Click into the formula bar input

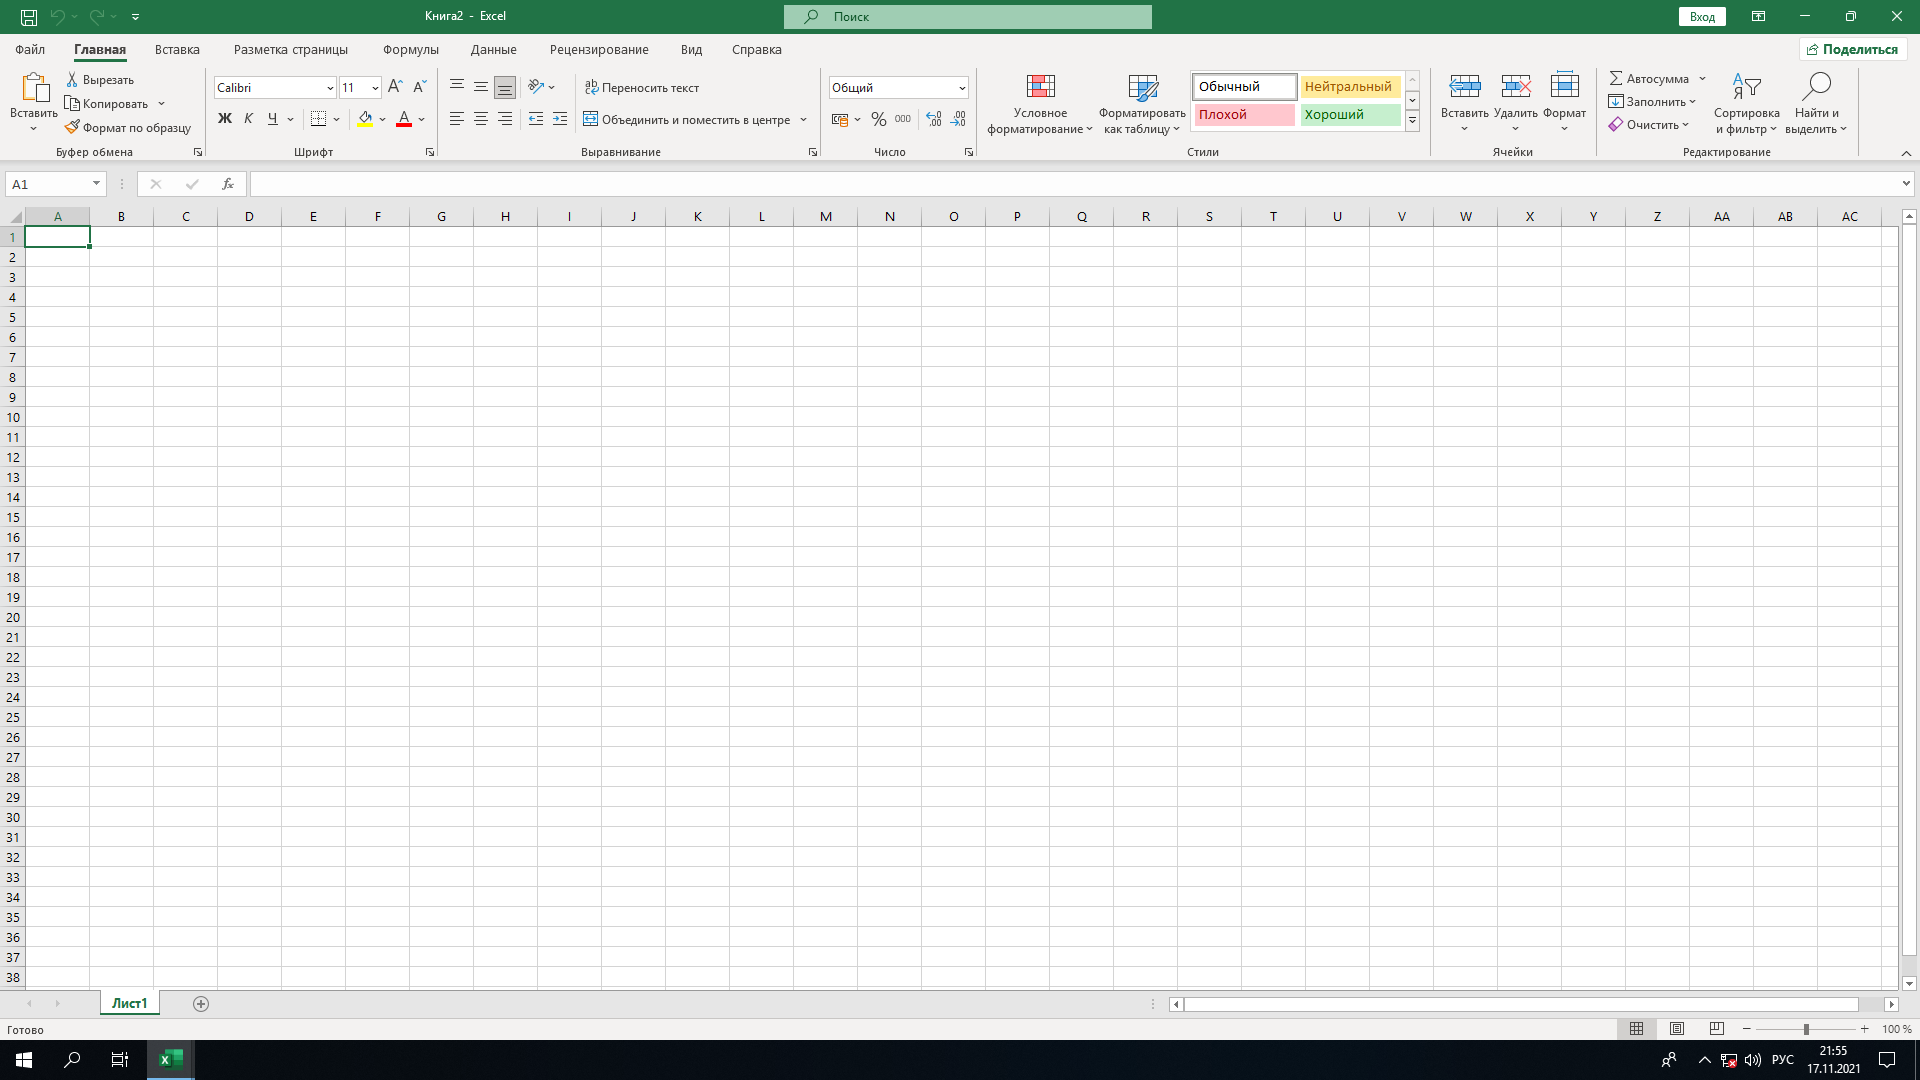click(1074, 184)
